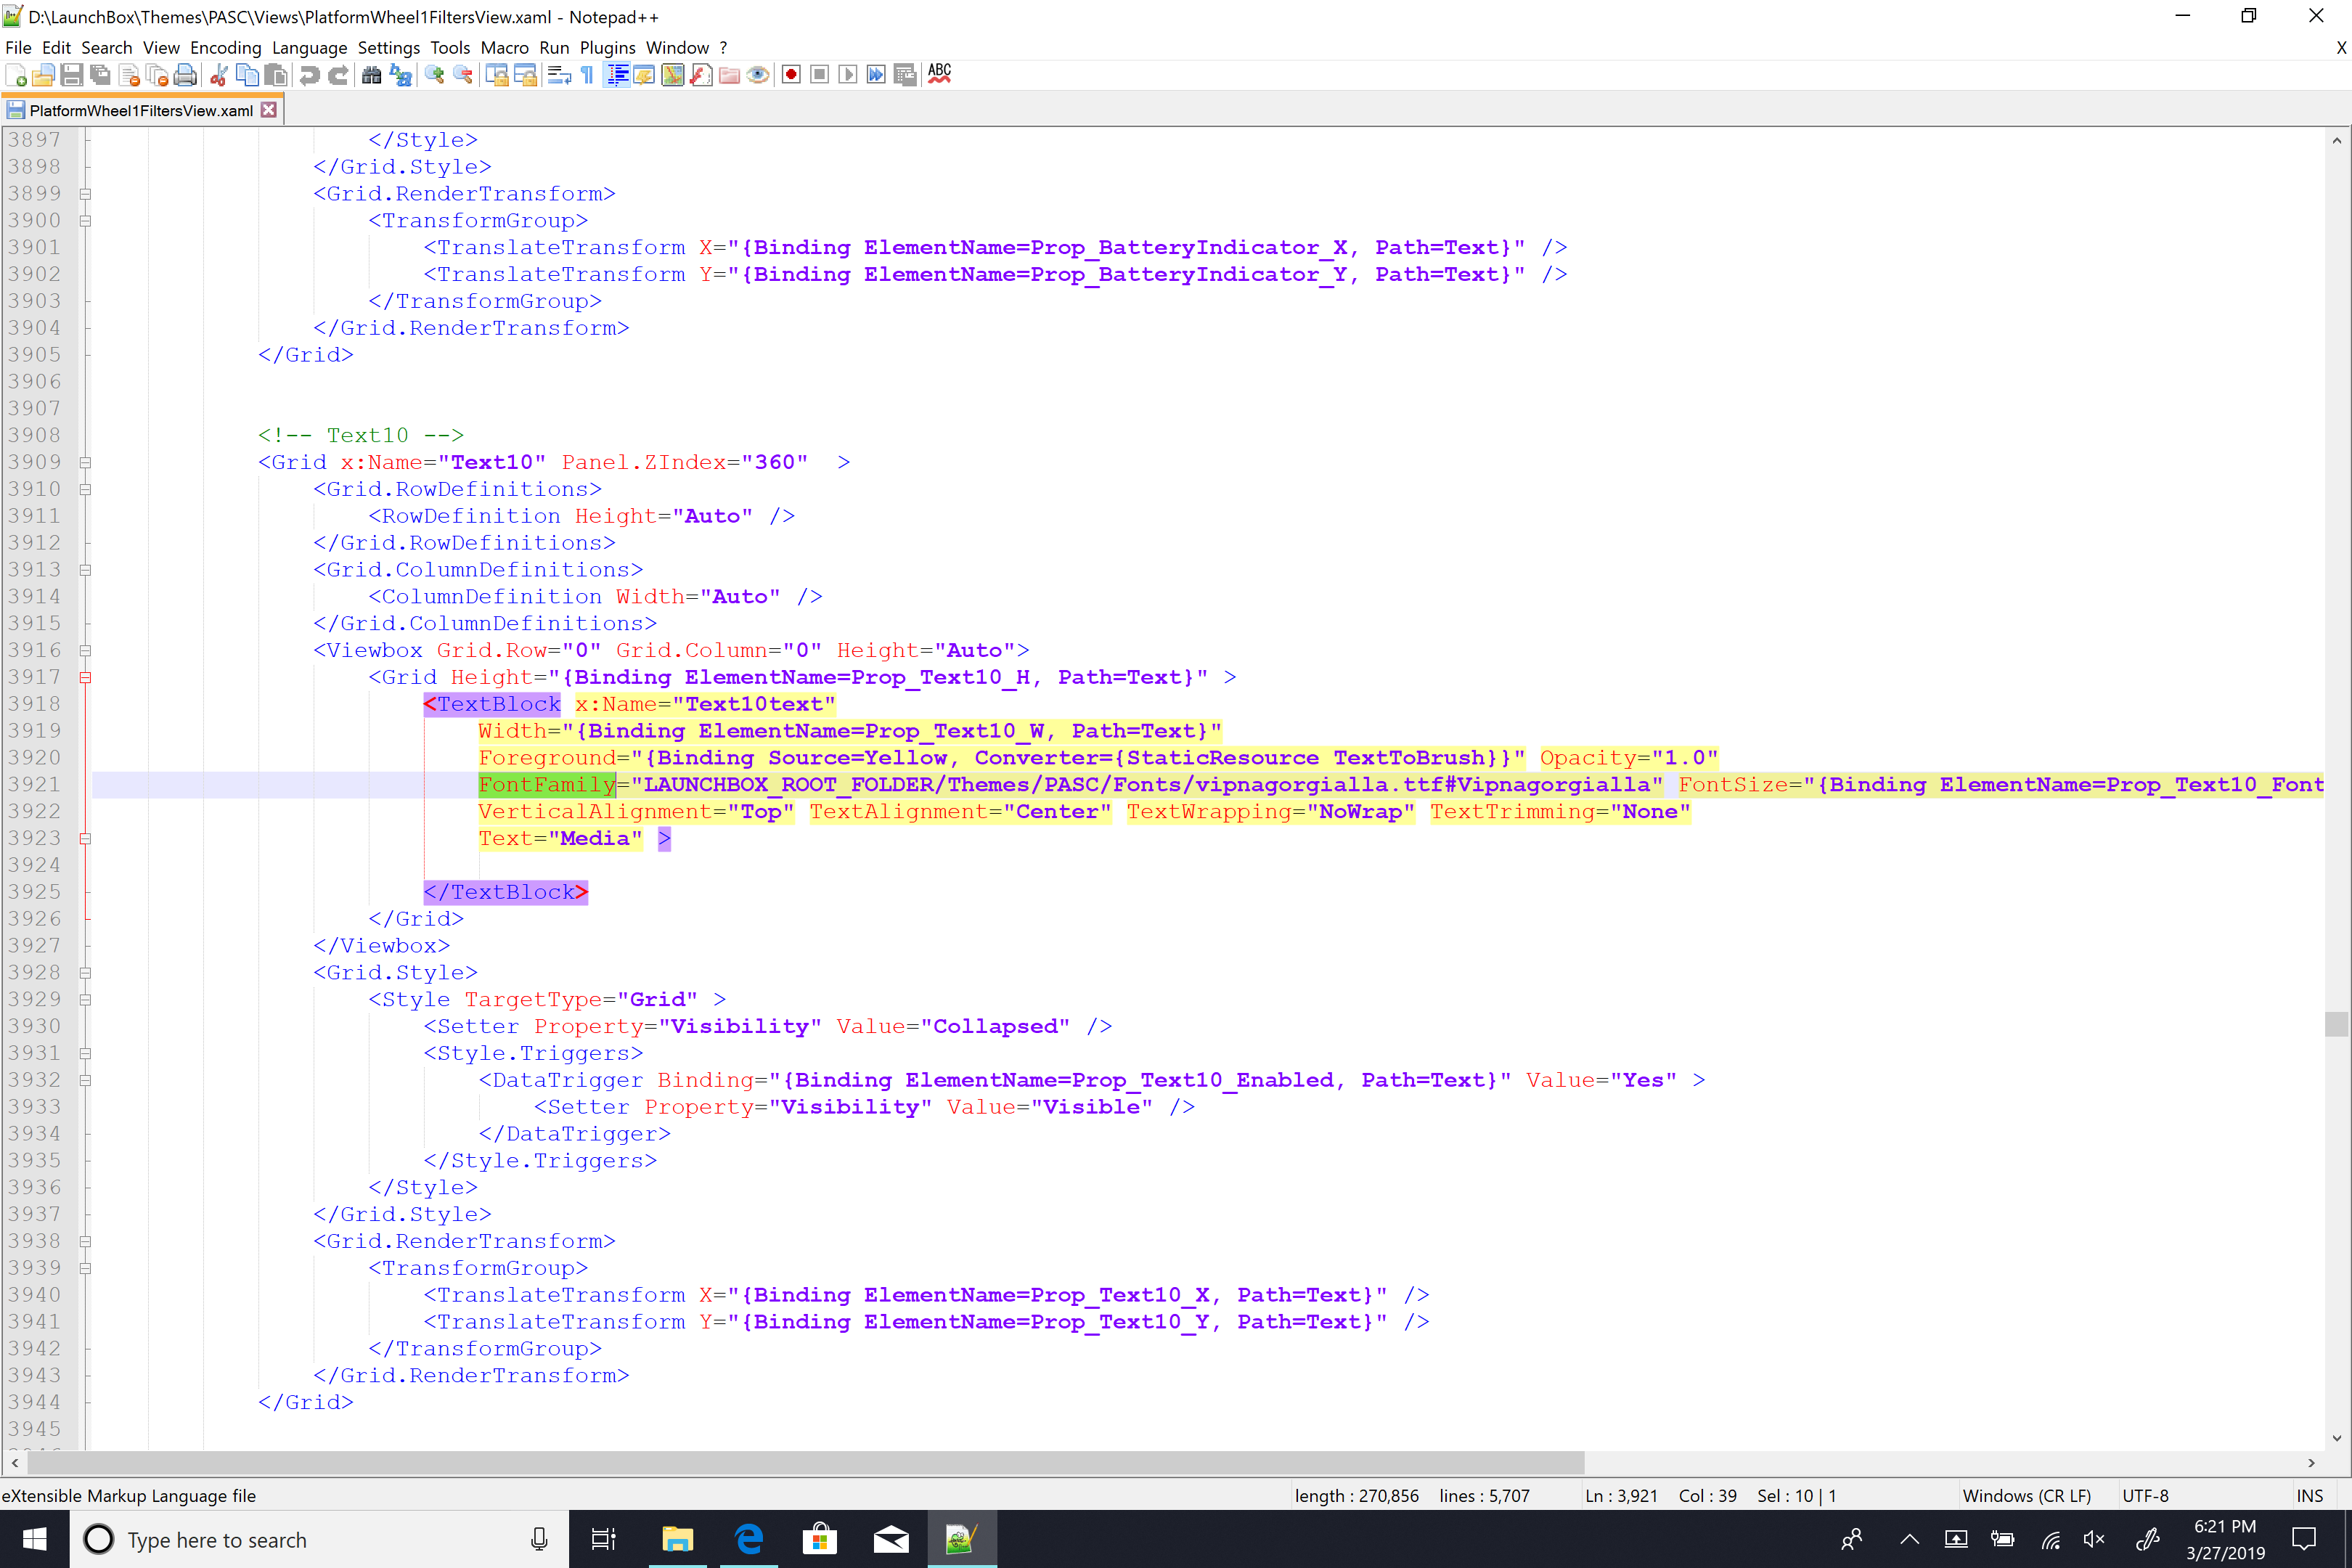This screenshot has height=1568, width=2352.
Task: Save the current file using the floppy icon
Action: pyautogui.click(x=71, y=75)
